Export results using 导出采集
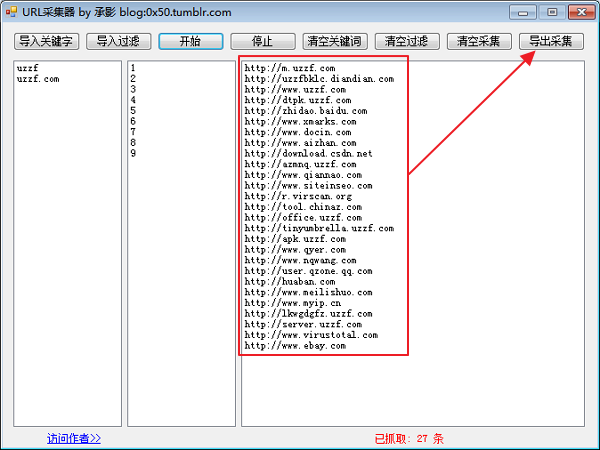Viewport: 600px width, 450px height. coord(551,41)
